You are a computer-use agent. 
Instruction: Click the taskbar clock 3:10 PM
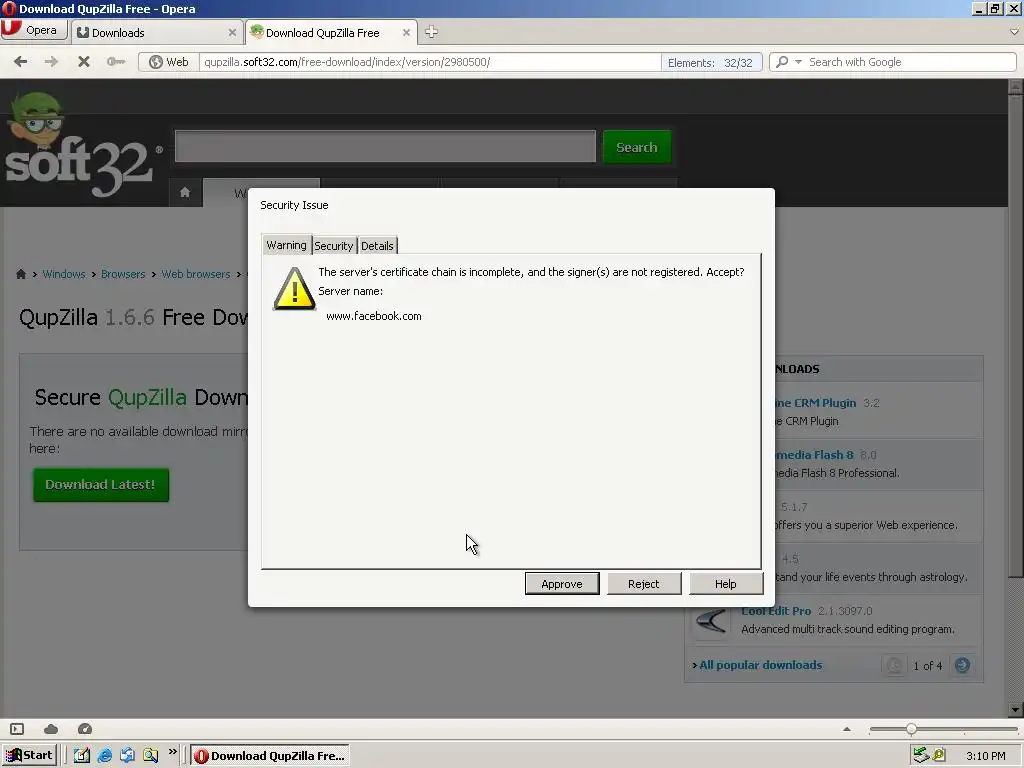(985, 756)
